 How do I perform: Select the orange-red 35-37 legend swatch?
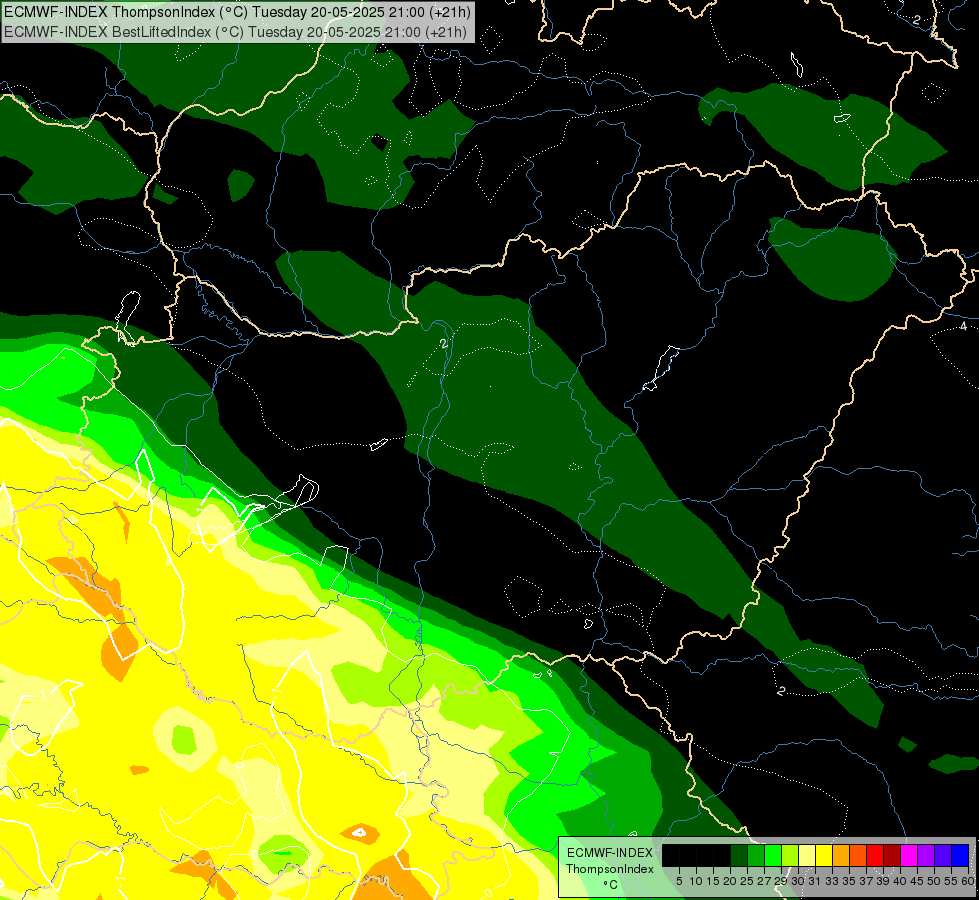[858, 855]
